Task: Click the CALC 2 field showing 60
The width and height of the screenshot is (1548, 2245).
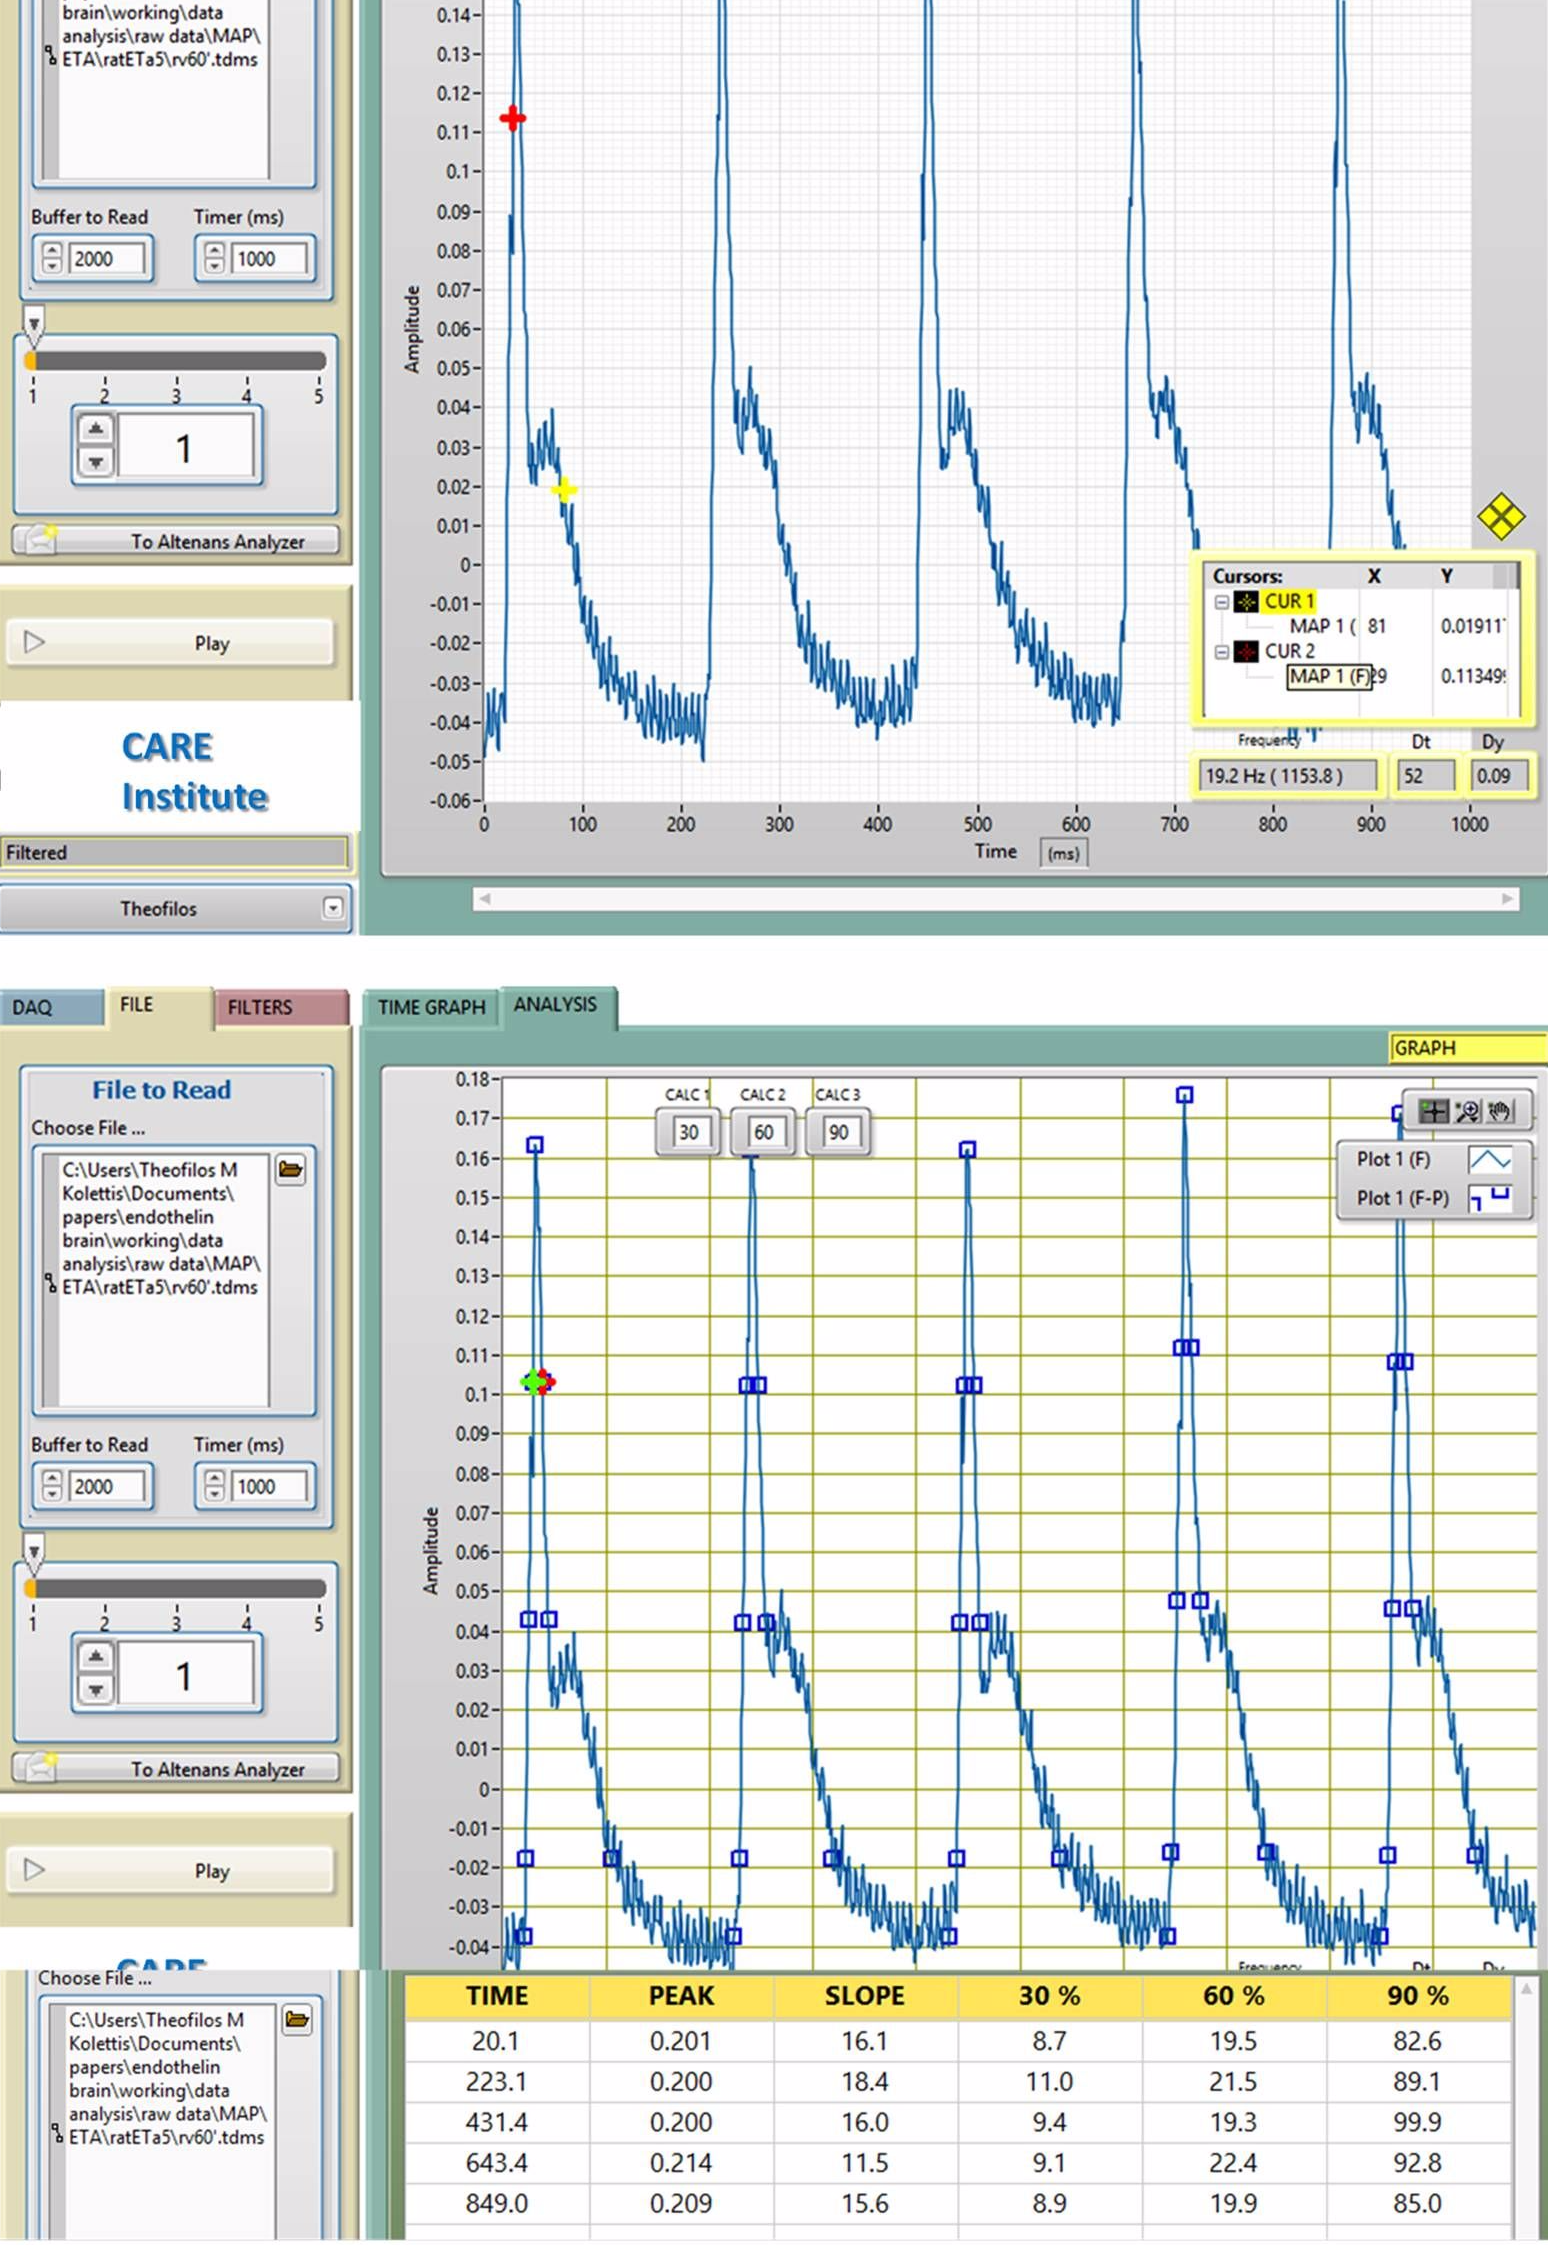Action: pyautogui.click(x=763, y=1132)
